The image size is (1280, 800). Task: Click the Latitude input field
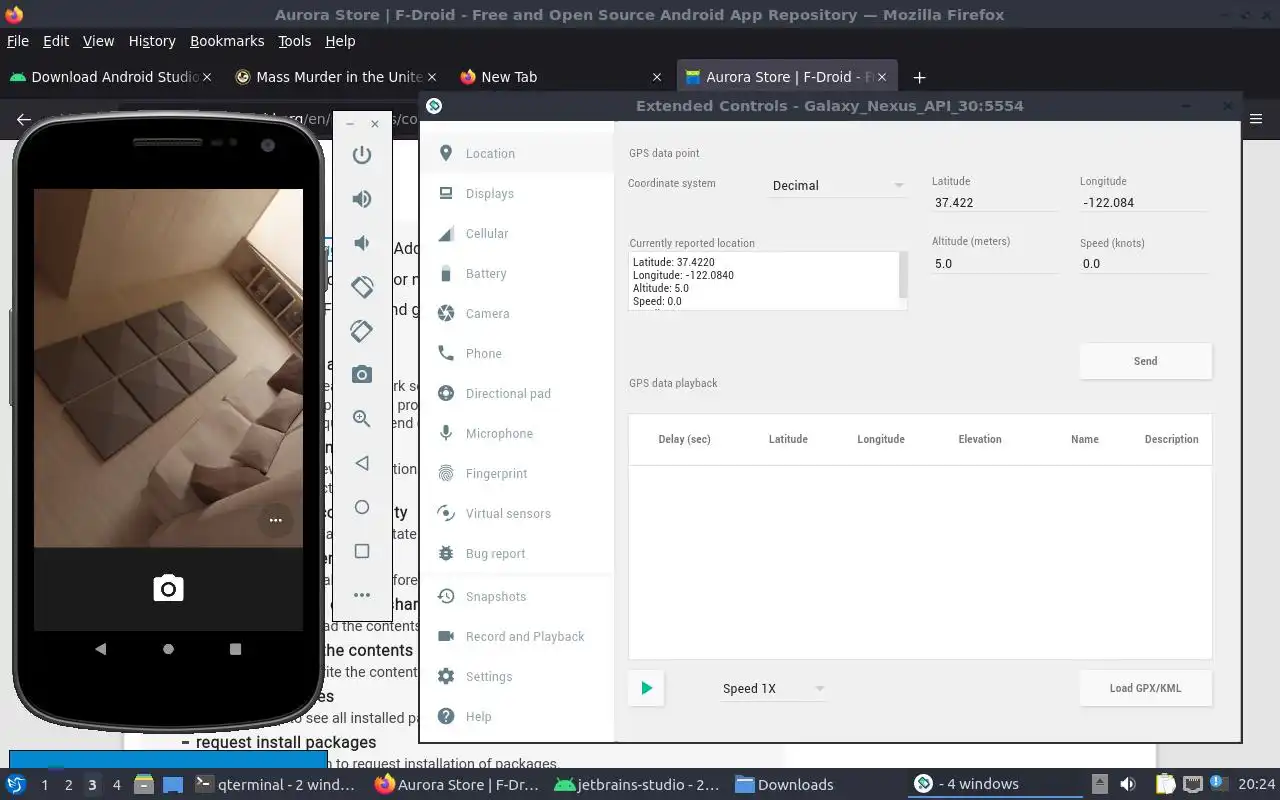(994, 202)
